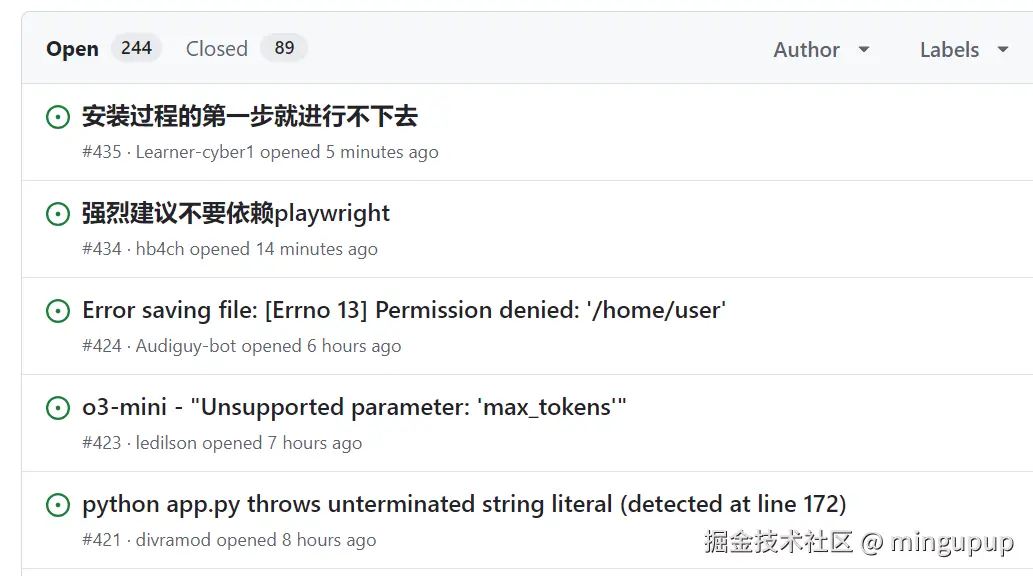1033x576 pixels.
Task: Click the 244 open count badge
Action: click(136, 48)
